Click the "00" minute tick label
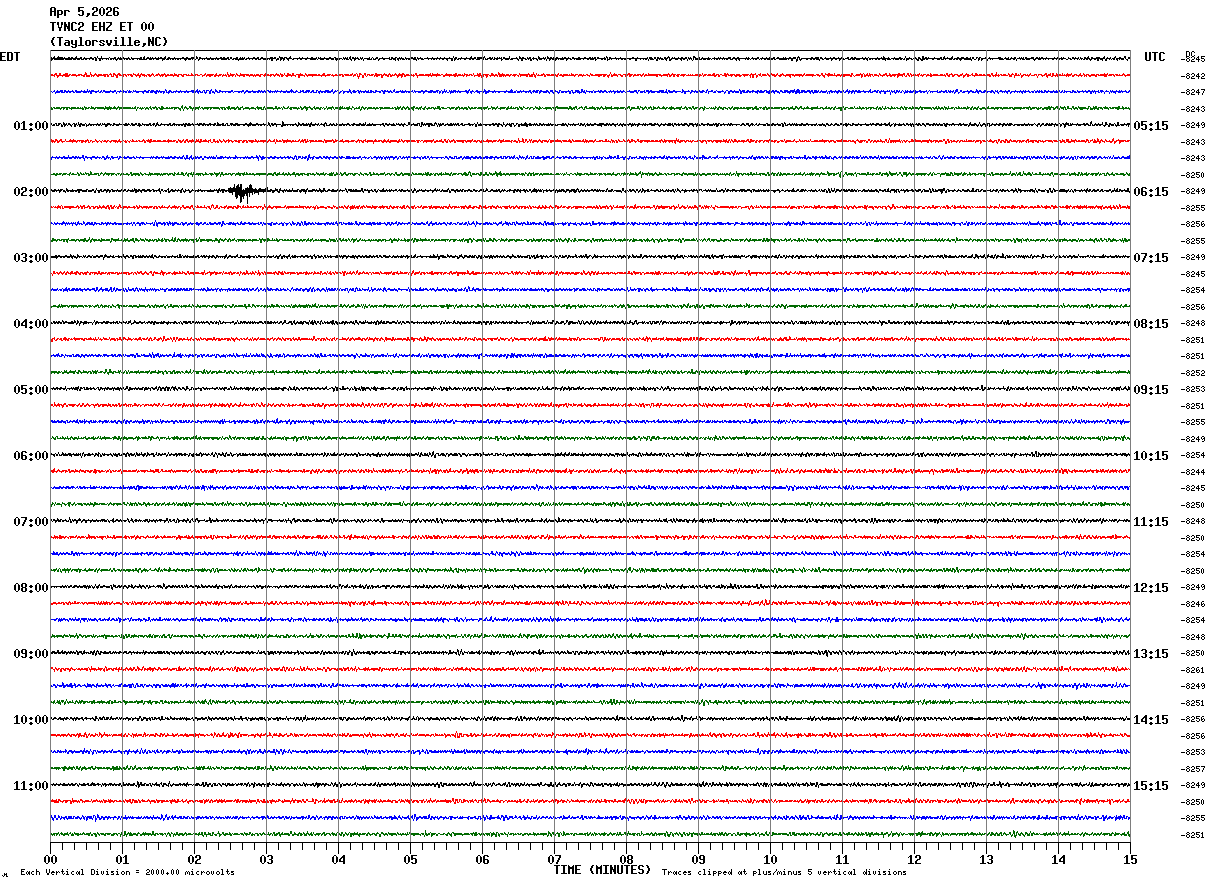 tap(50, 860)
